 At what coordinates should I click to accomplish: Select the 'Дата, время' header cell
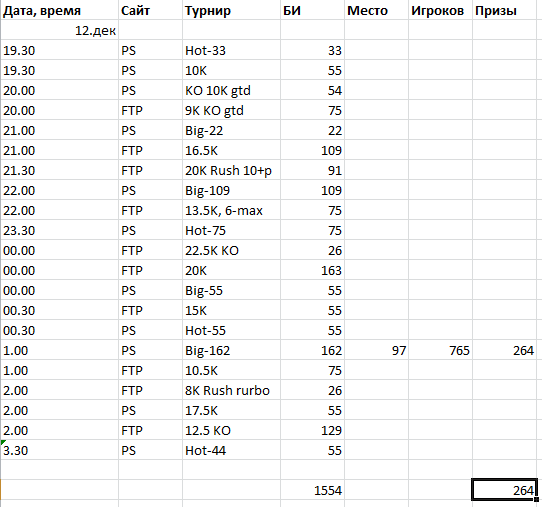(59, 10)
